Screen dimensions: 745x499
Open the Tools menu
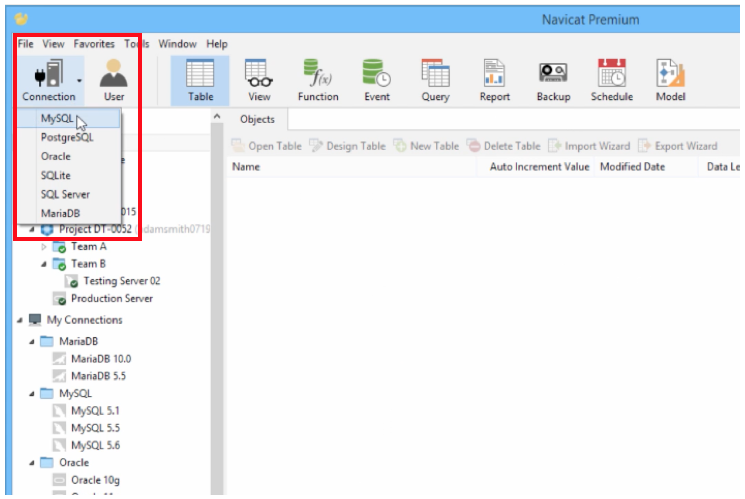137,44
